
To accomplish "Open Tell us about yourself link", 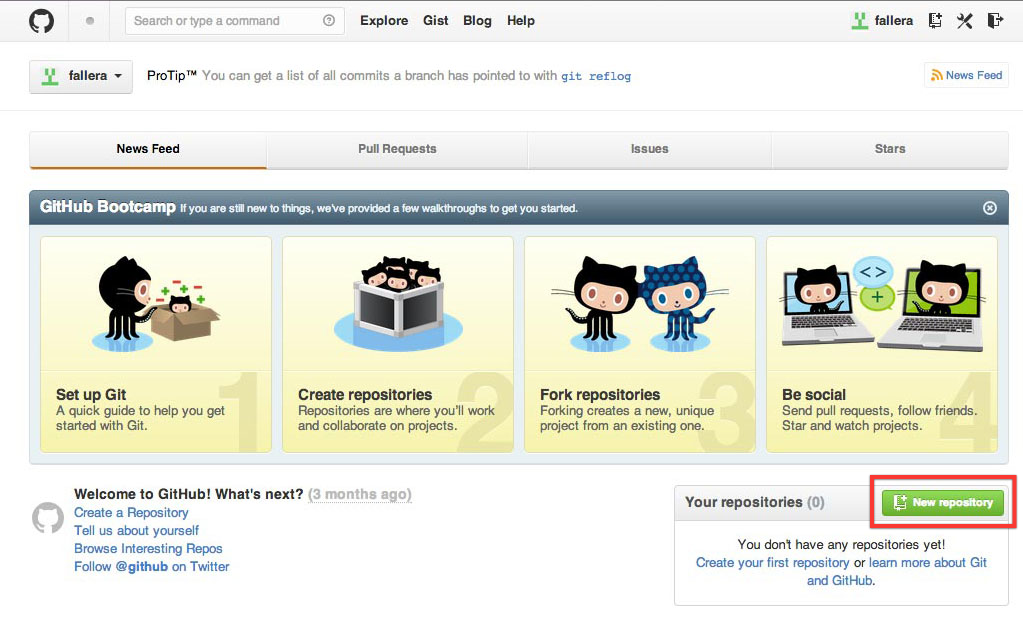I will [136, 531].
